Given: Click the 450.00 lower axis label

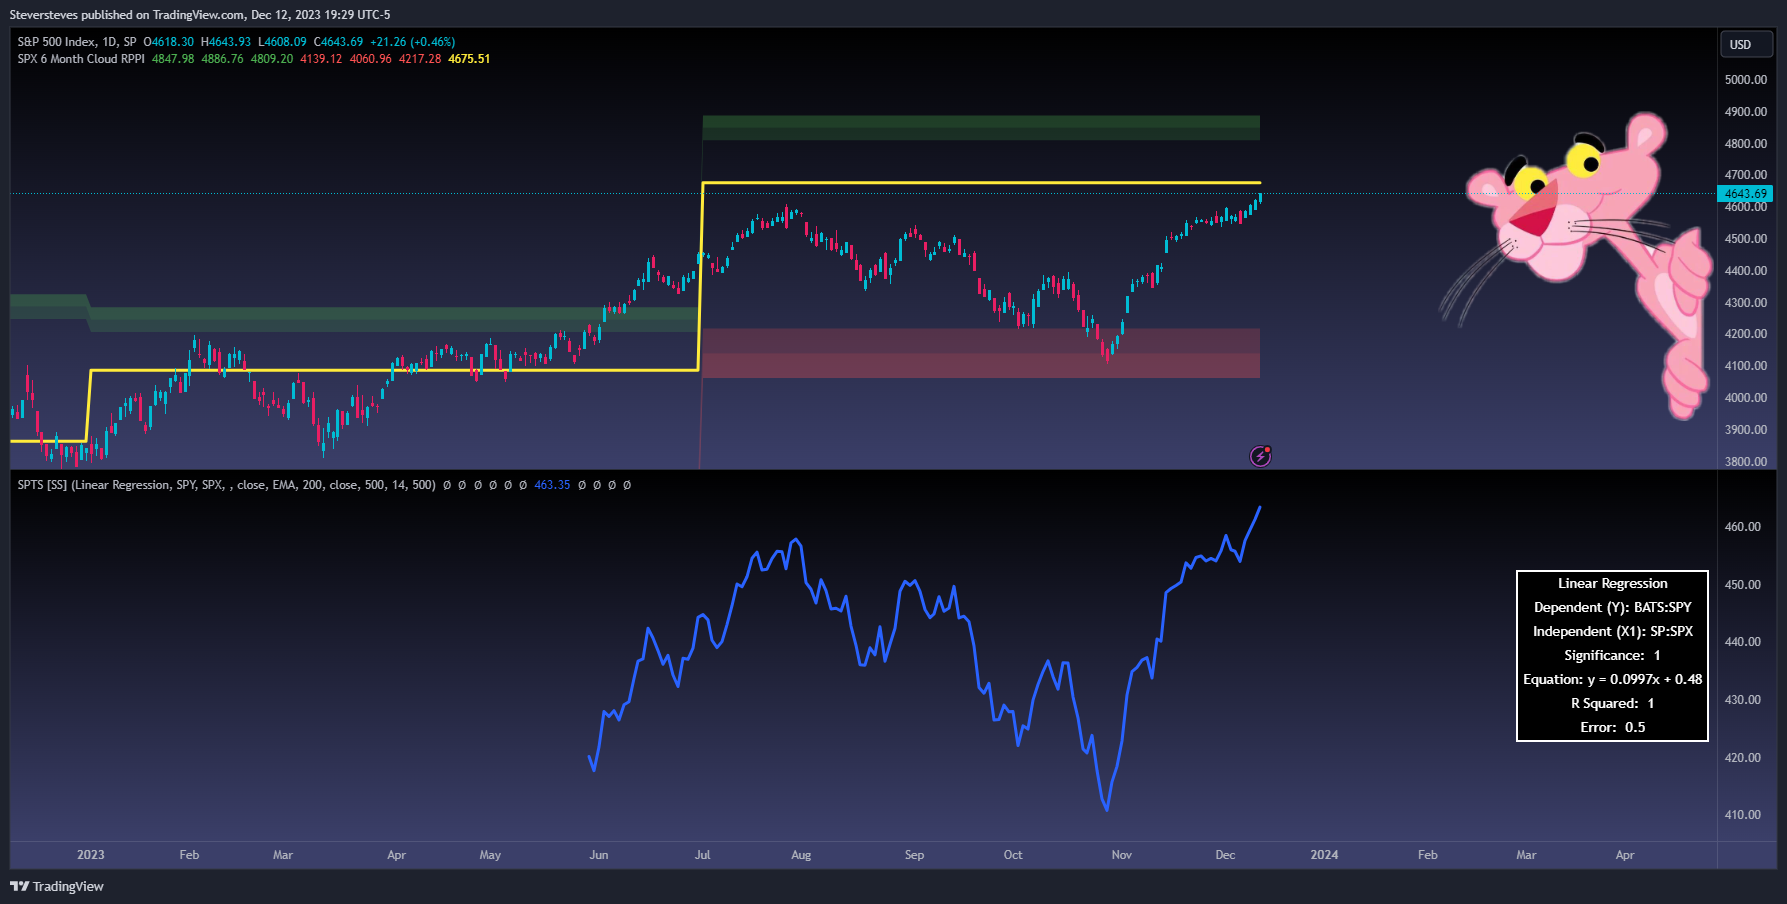Looking at the screenshot, I should coord(1743,585).
